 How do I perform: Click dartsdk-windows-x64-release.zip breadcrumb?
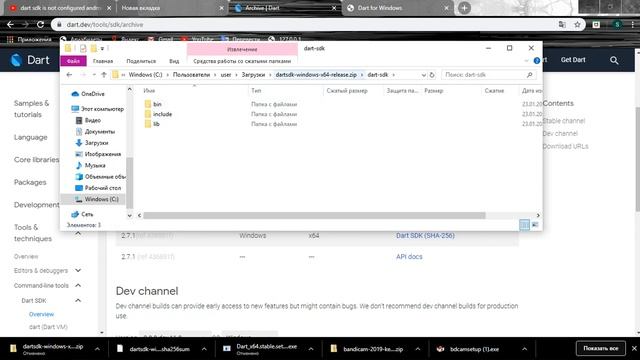[316, 75]
